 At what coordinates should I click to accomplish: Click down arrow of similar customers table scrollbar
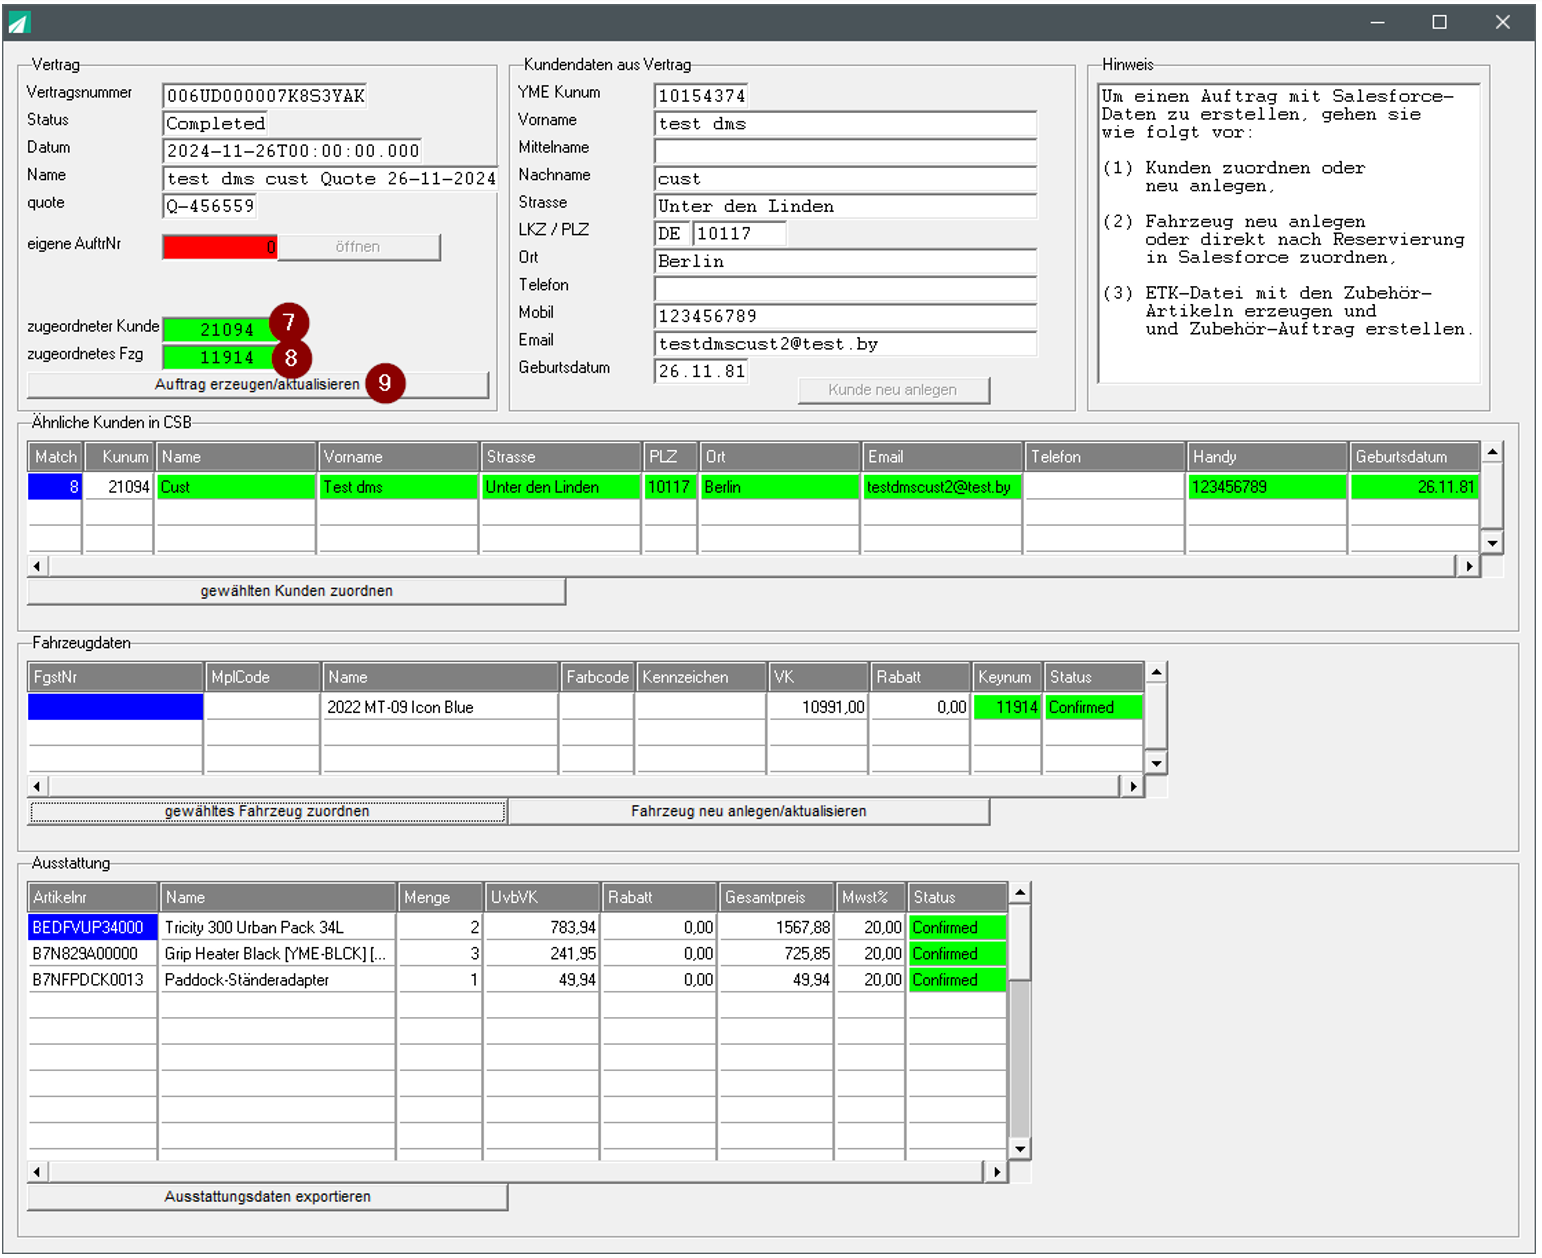coord(1492,543)
